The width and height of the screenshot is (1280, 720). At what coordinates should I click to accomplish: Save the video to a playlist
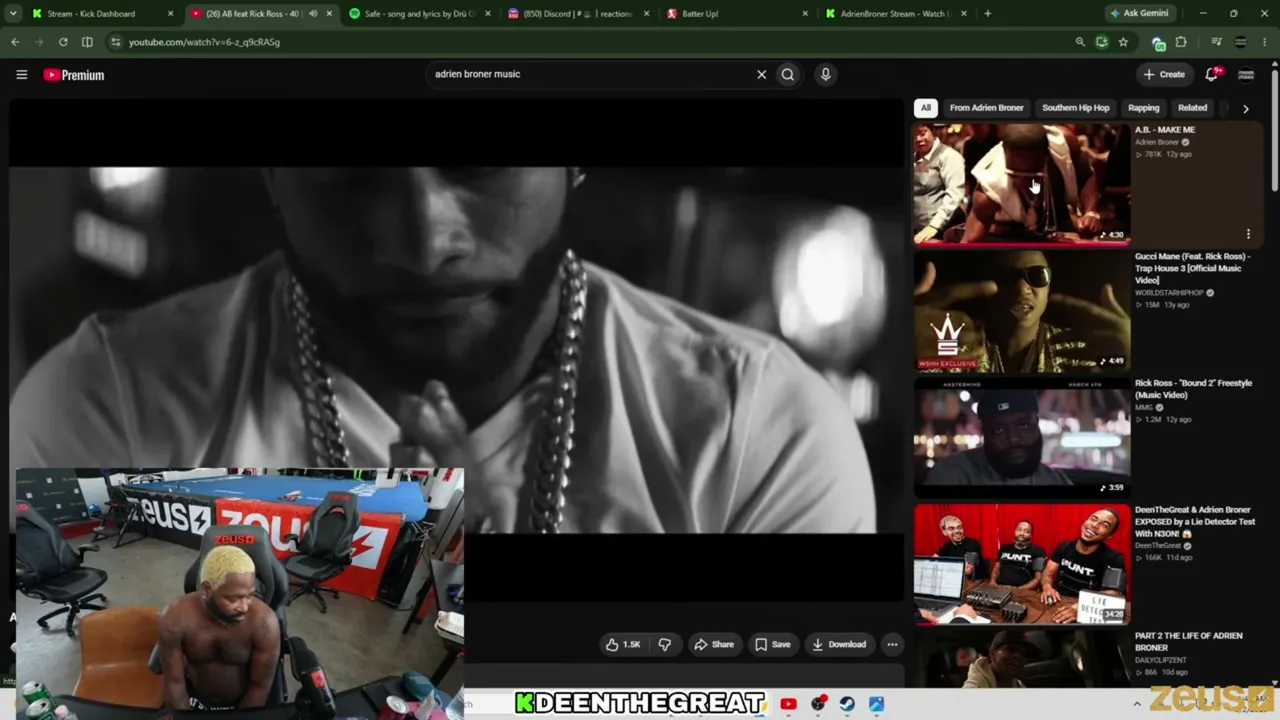coord(772,645)
